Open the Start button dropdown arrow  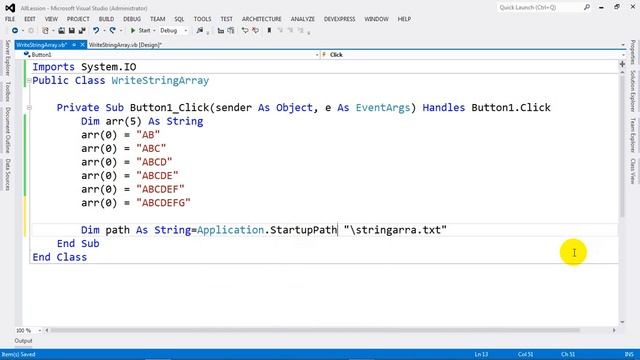(154, 31)
